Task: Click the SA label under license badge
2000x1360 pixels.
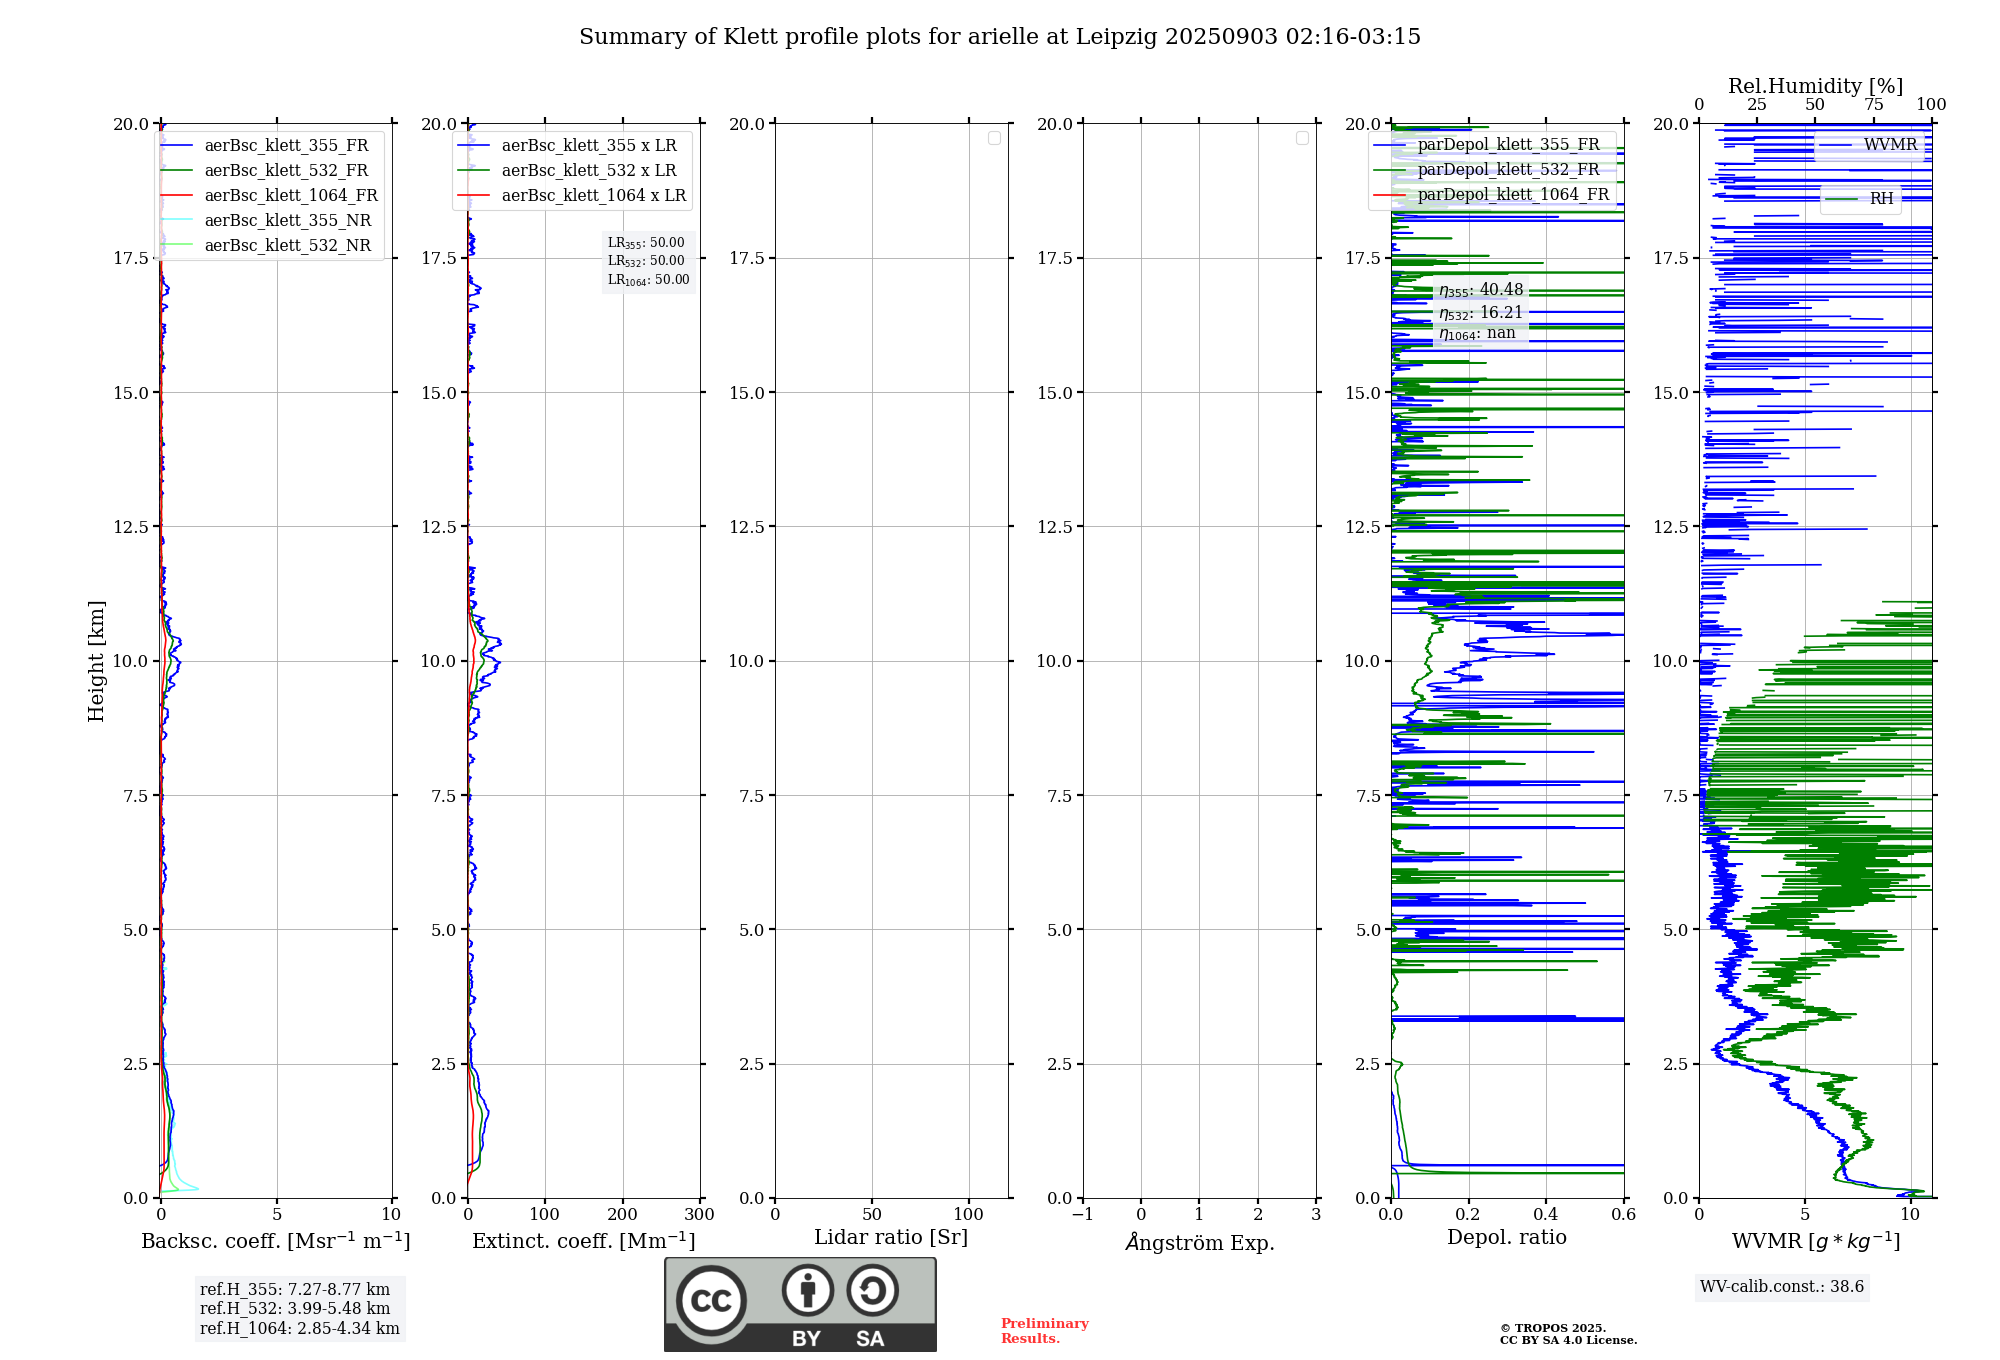Action: click(x=870, y=1339)
